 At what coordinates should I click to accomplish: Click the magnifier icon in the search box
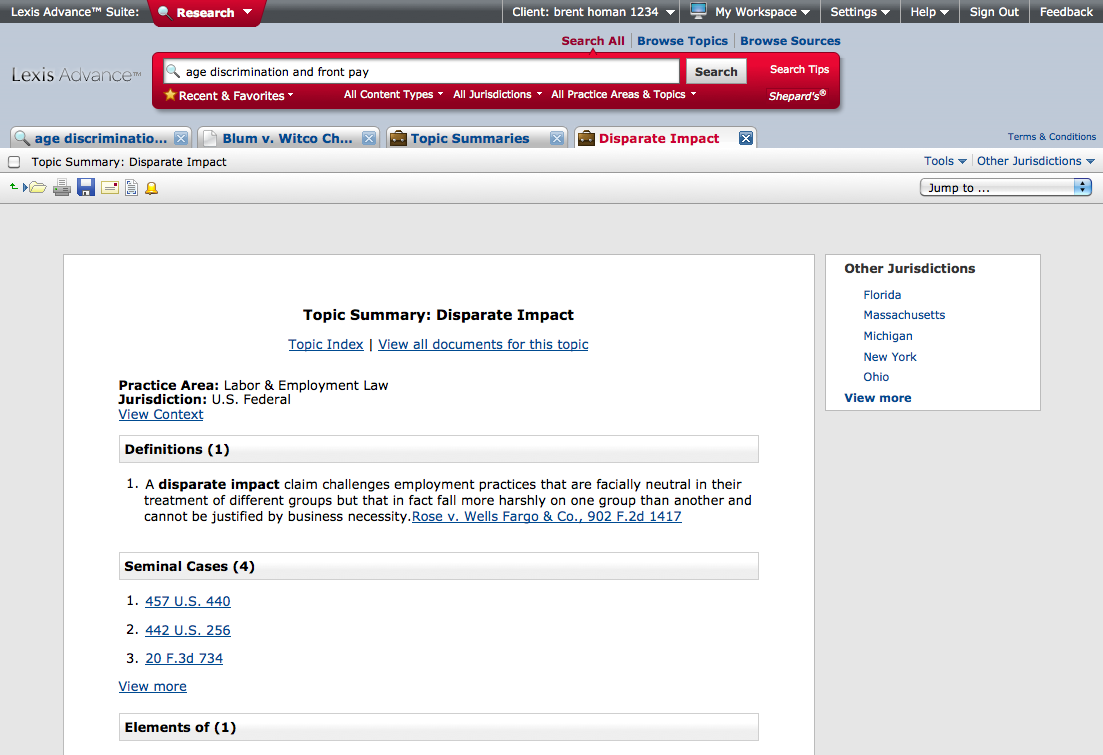[173, 71]
